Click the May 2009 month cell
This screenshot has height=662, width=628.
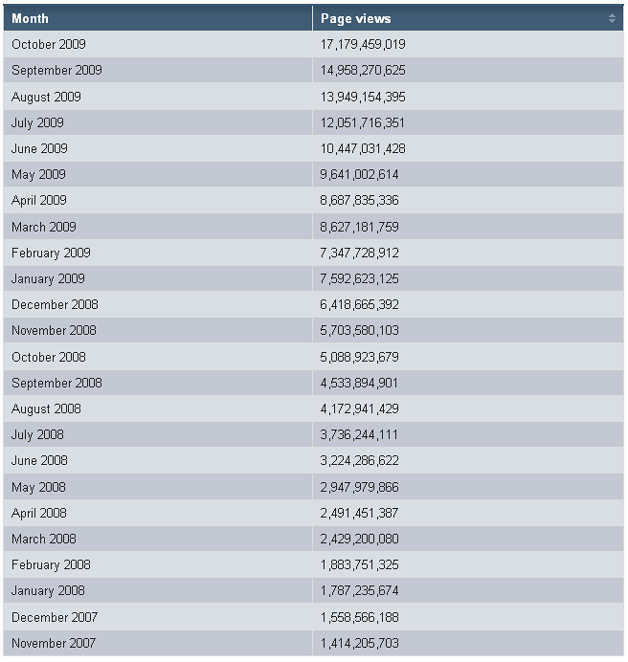click(x=37, y=175)
